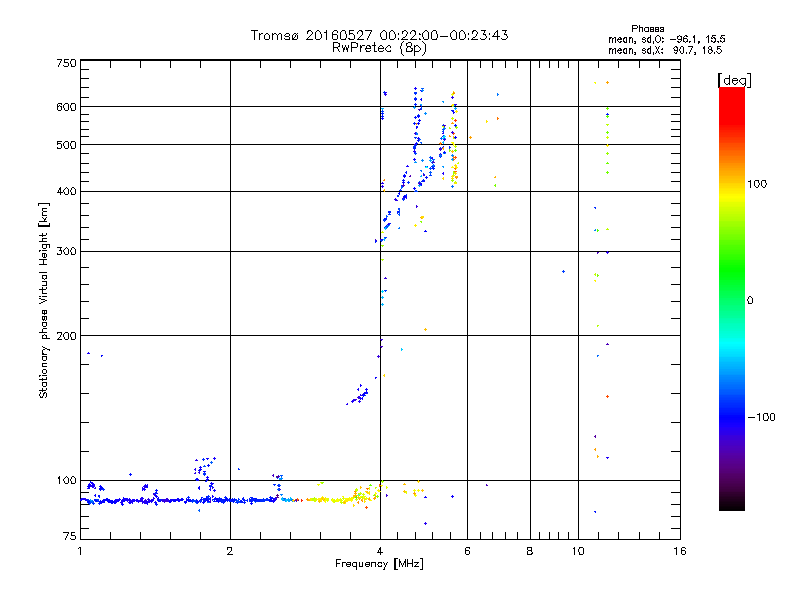Click the frequency axis '6' tick label

(467, 551)
